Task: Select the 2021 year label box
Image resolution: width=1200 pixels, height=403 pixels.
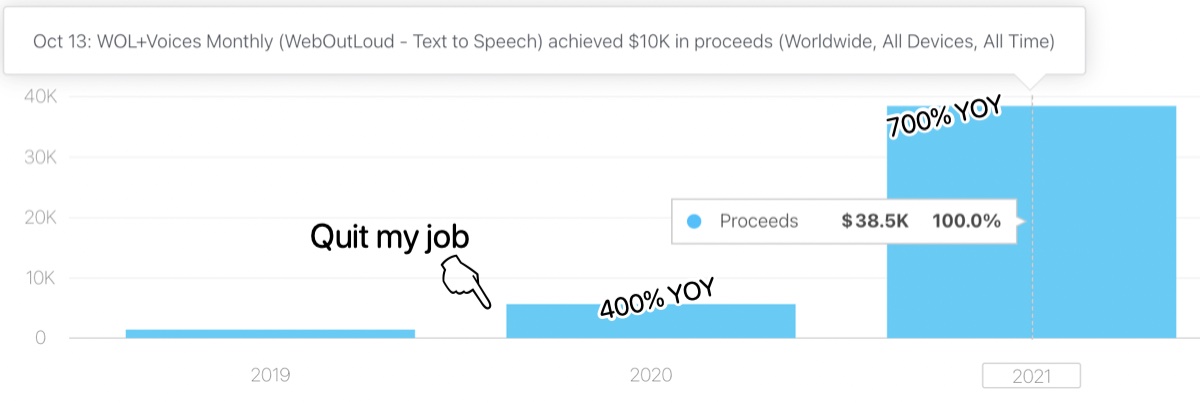Action: [x=1031, y=376]
